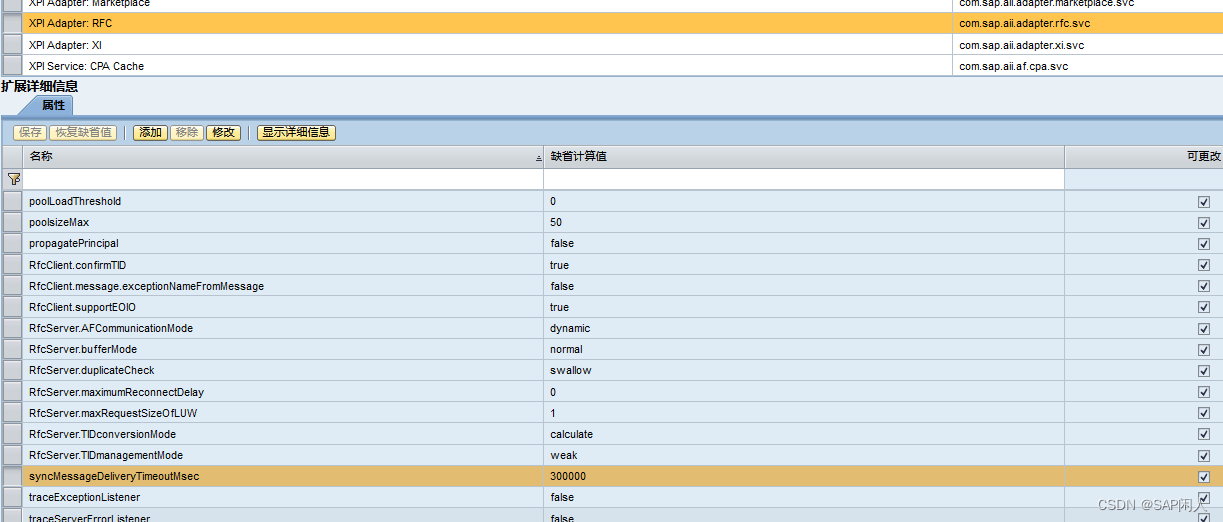Toggle the RfcServer.duplicateCheck modifiable checkbox

click(x=1204, y=370)
